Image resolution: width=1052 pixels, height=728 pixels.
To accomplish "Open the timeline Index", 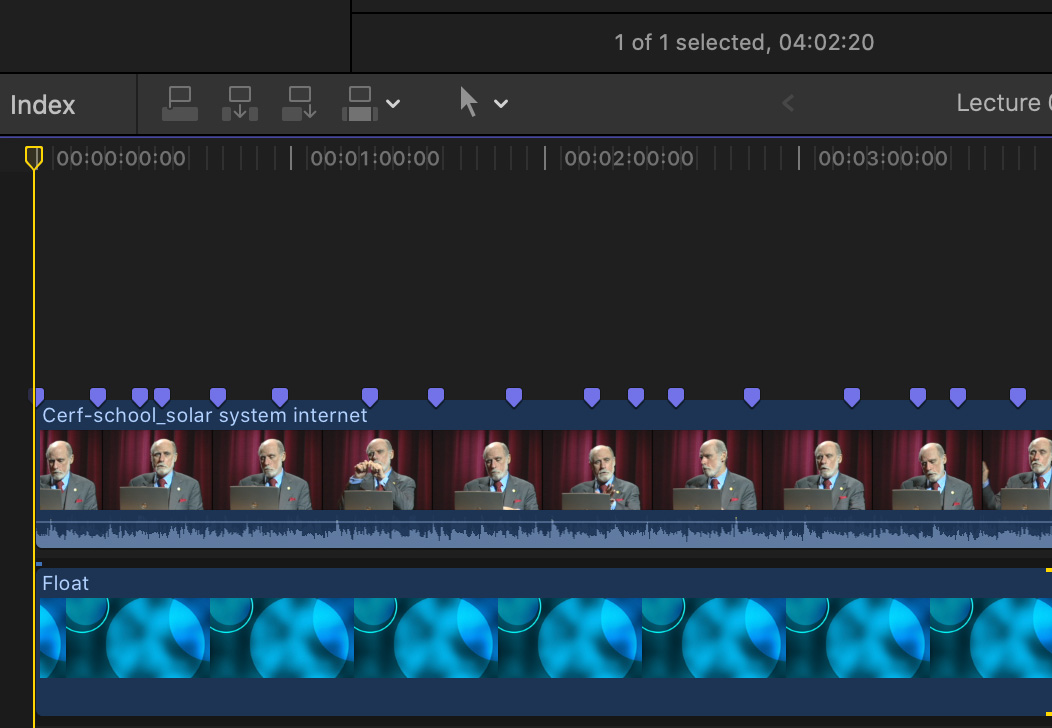I will pyautogui.click(x=43, y=105).
